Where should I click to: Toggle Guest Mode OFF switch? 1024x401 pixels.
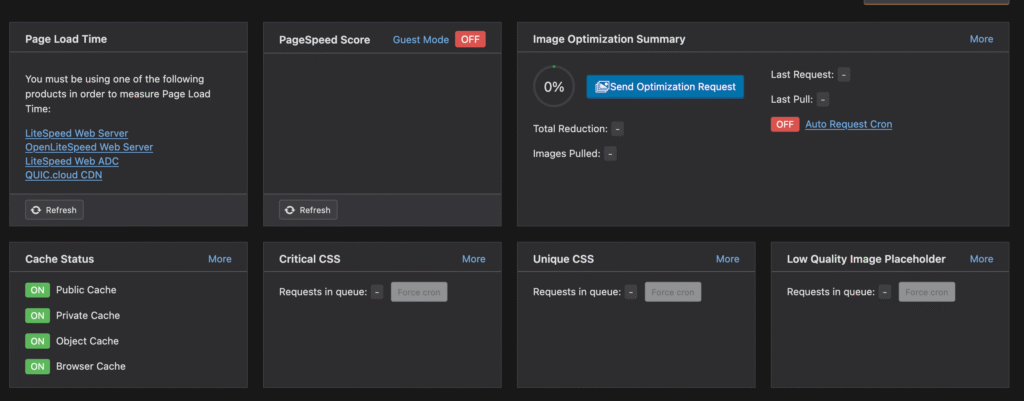(x=470, y=40)
